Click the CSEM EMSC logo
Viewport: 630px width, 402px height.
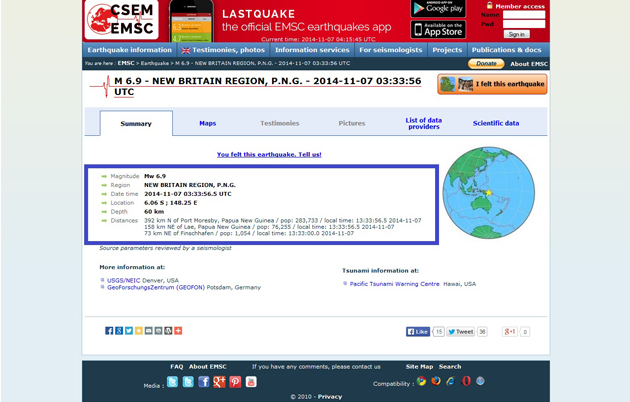120,20
